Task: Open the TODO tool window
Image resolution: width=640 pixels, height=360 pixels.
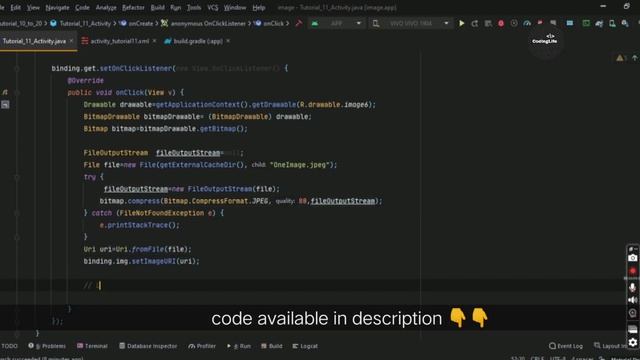Action: coord(9,346)
